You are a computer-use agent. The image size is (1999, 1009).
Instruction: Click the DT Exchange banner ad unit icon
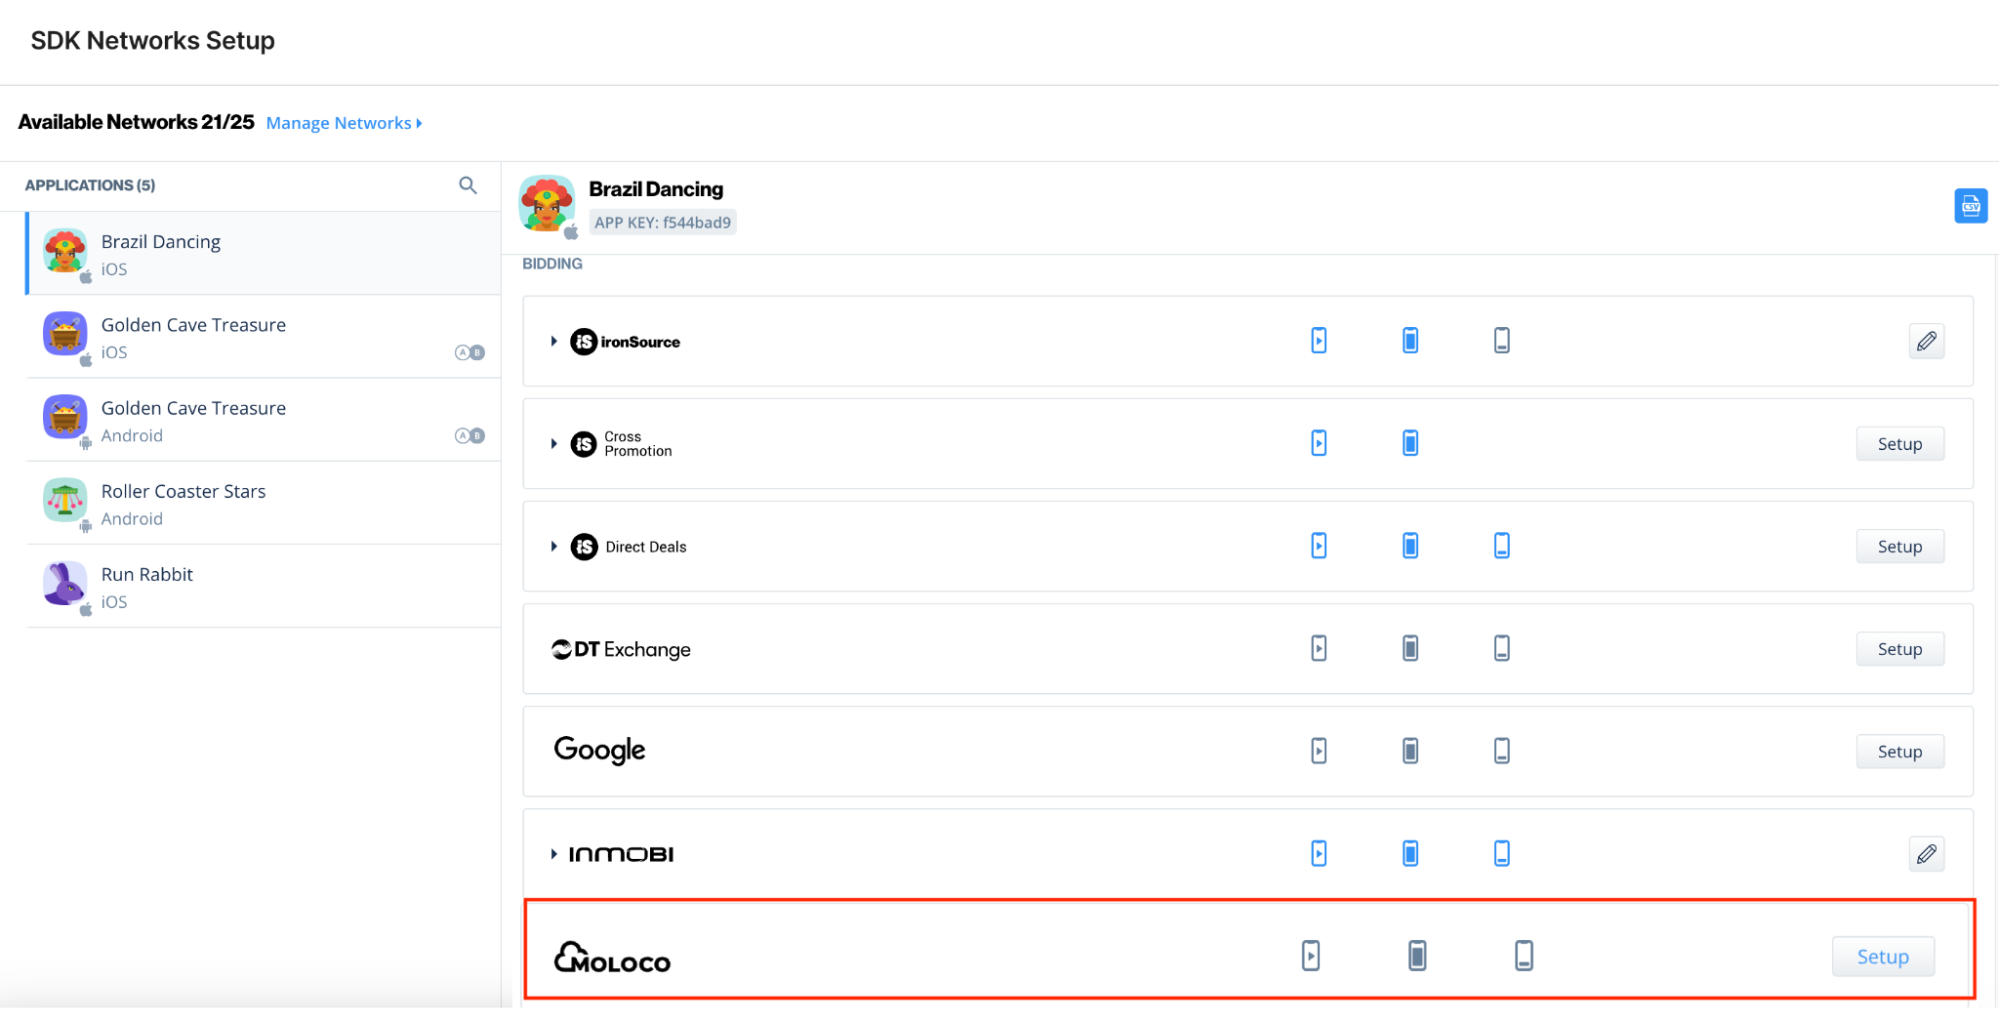[1501, 649]
